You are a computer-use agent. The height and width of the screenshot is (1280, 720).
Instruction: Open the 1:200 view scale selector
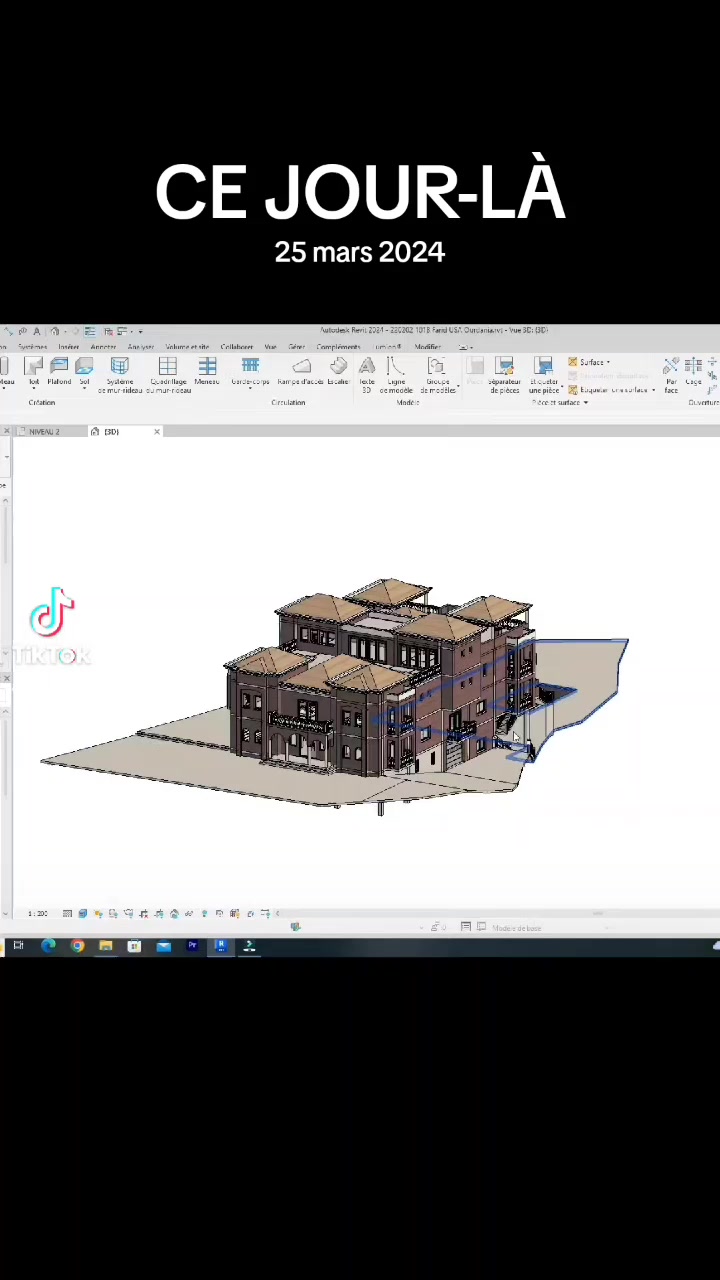(37, 914)
